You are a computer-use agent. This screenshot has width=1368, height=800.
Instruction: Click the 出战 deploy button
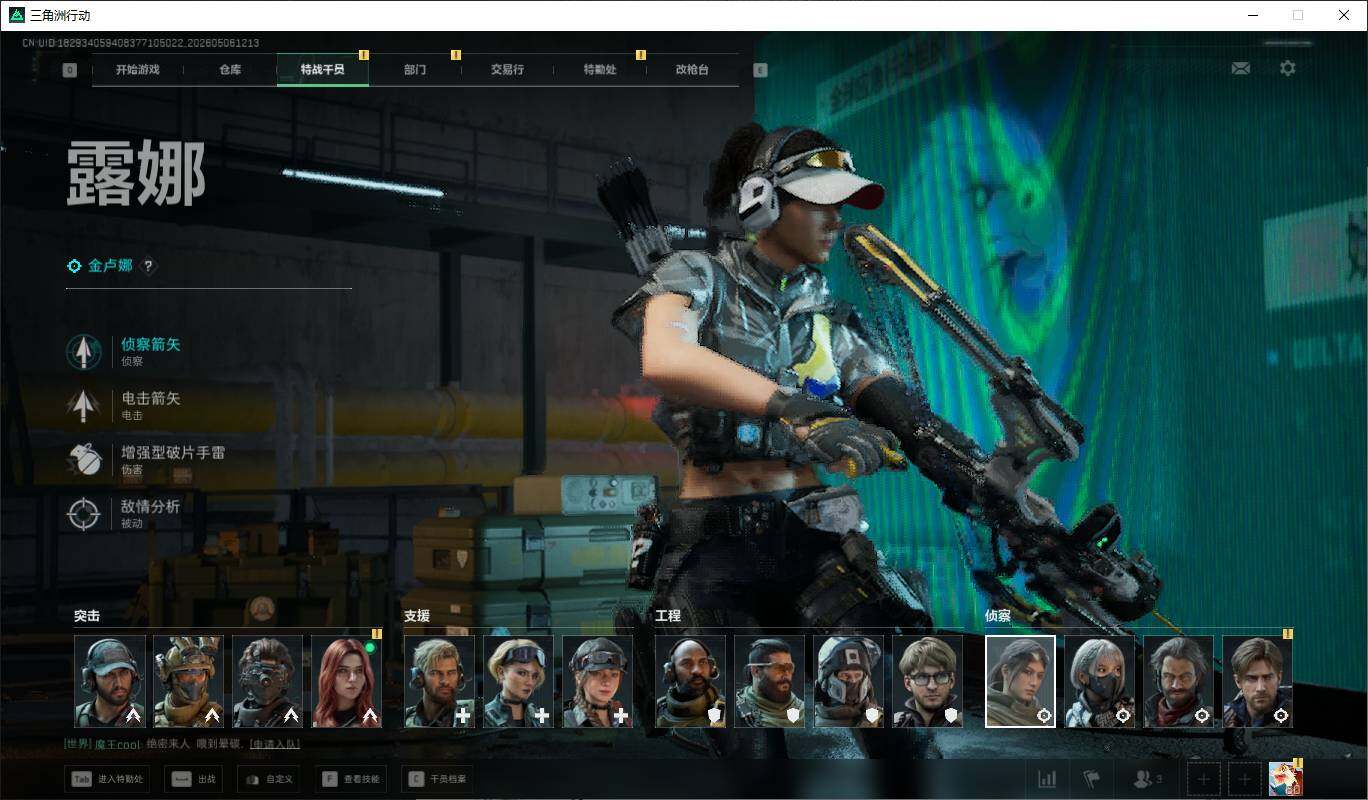point(193,779)
